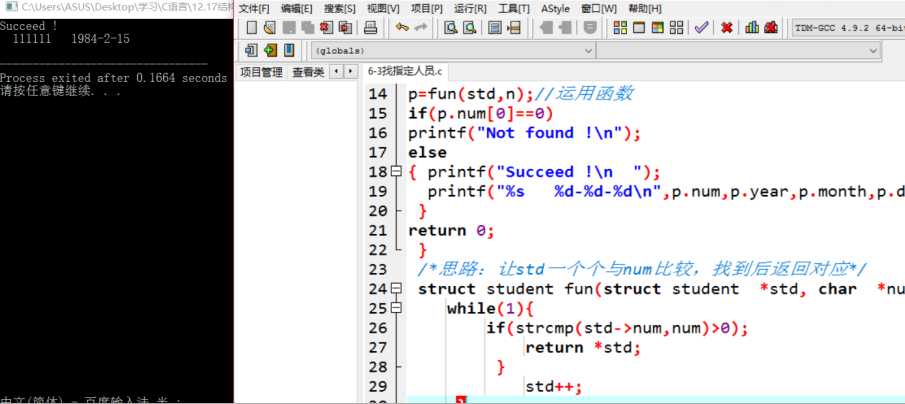This screenshot has width=905, height=404.
Task: Switch to the 项目管理 panel tab
Action: pyautogui.click(x=261, y=72)
